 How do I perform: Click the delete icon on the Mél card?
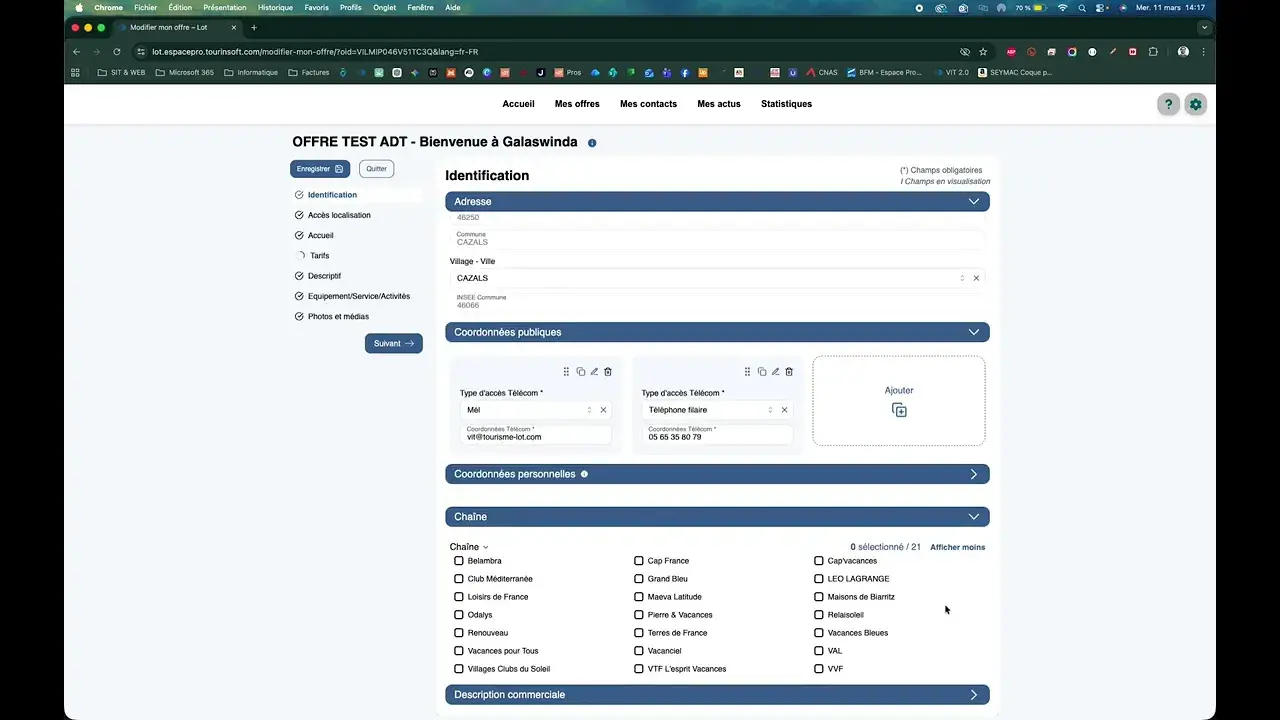[x=608, y=372]
